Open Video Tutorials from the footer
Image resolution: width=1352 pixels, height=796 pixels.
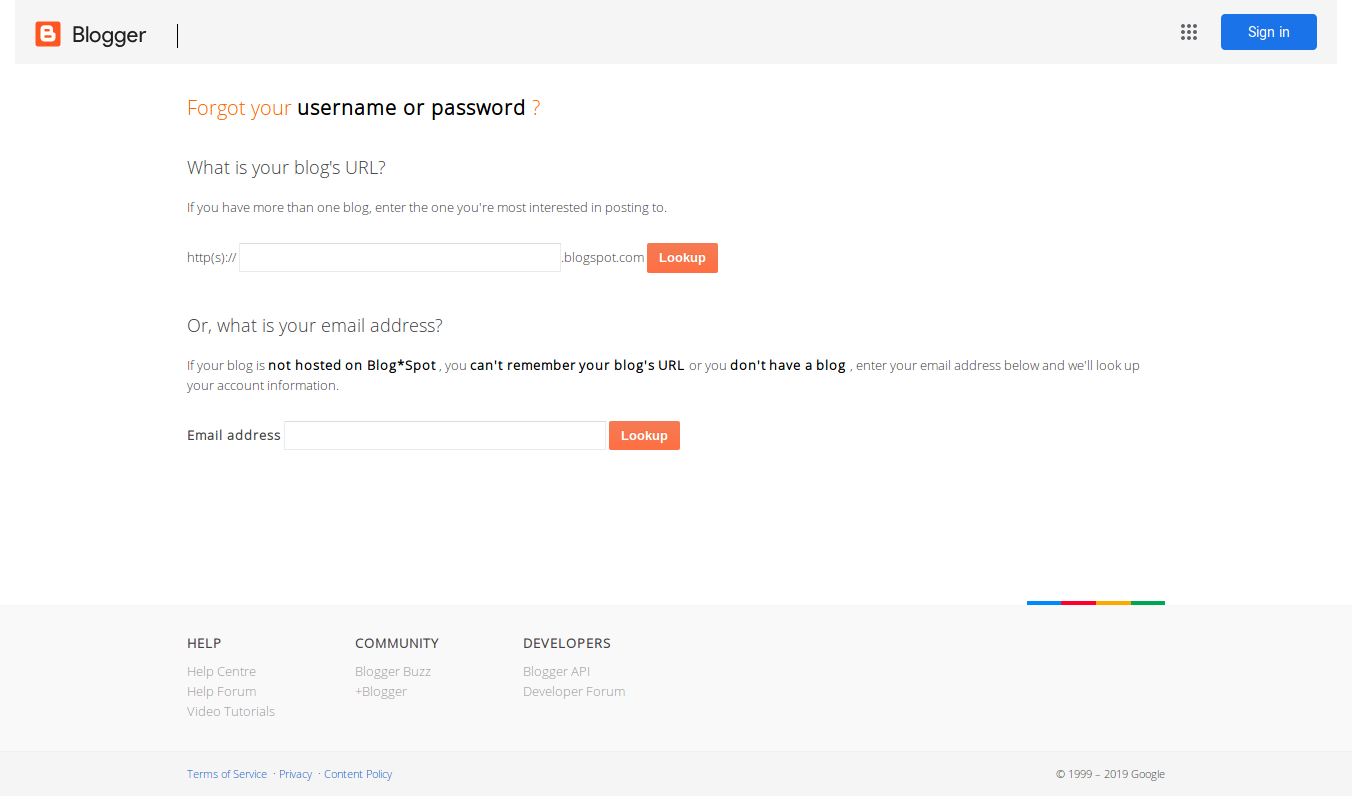click(230, 711)
